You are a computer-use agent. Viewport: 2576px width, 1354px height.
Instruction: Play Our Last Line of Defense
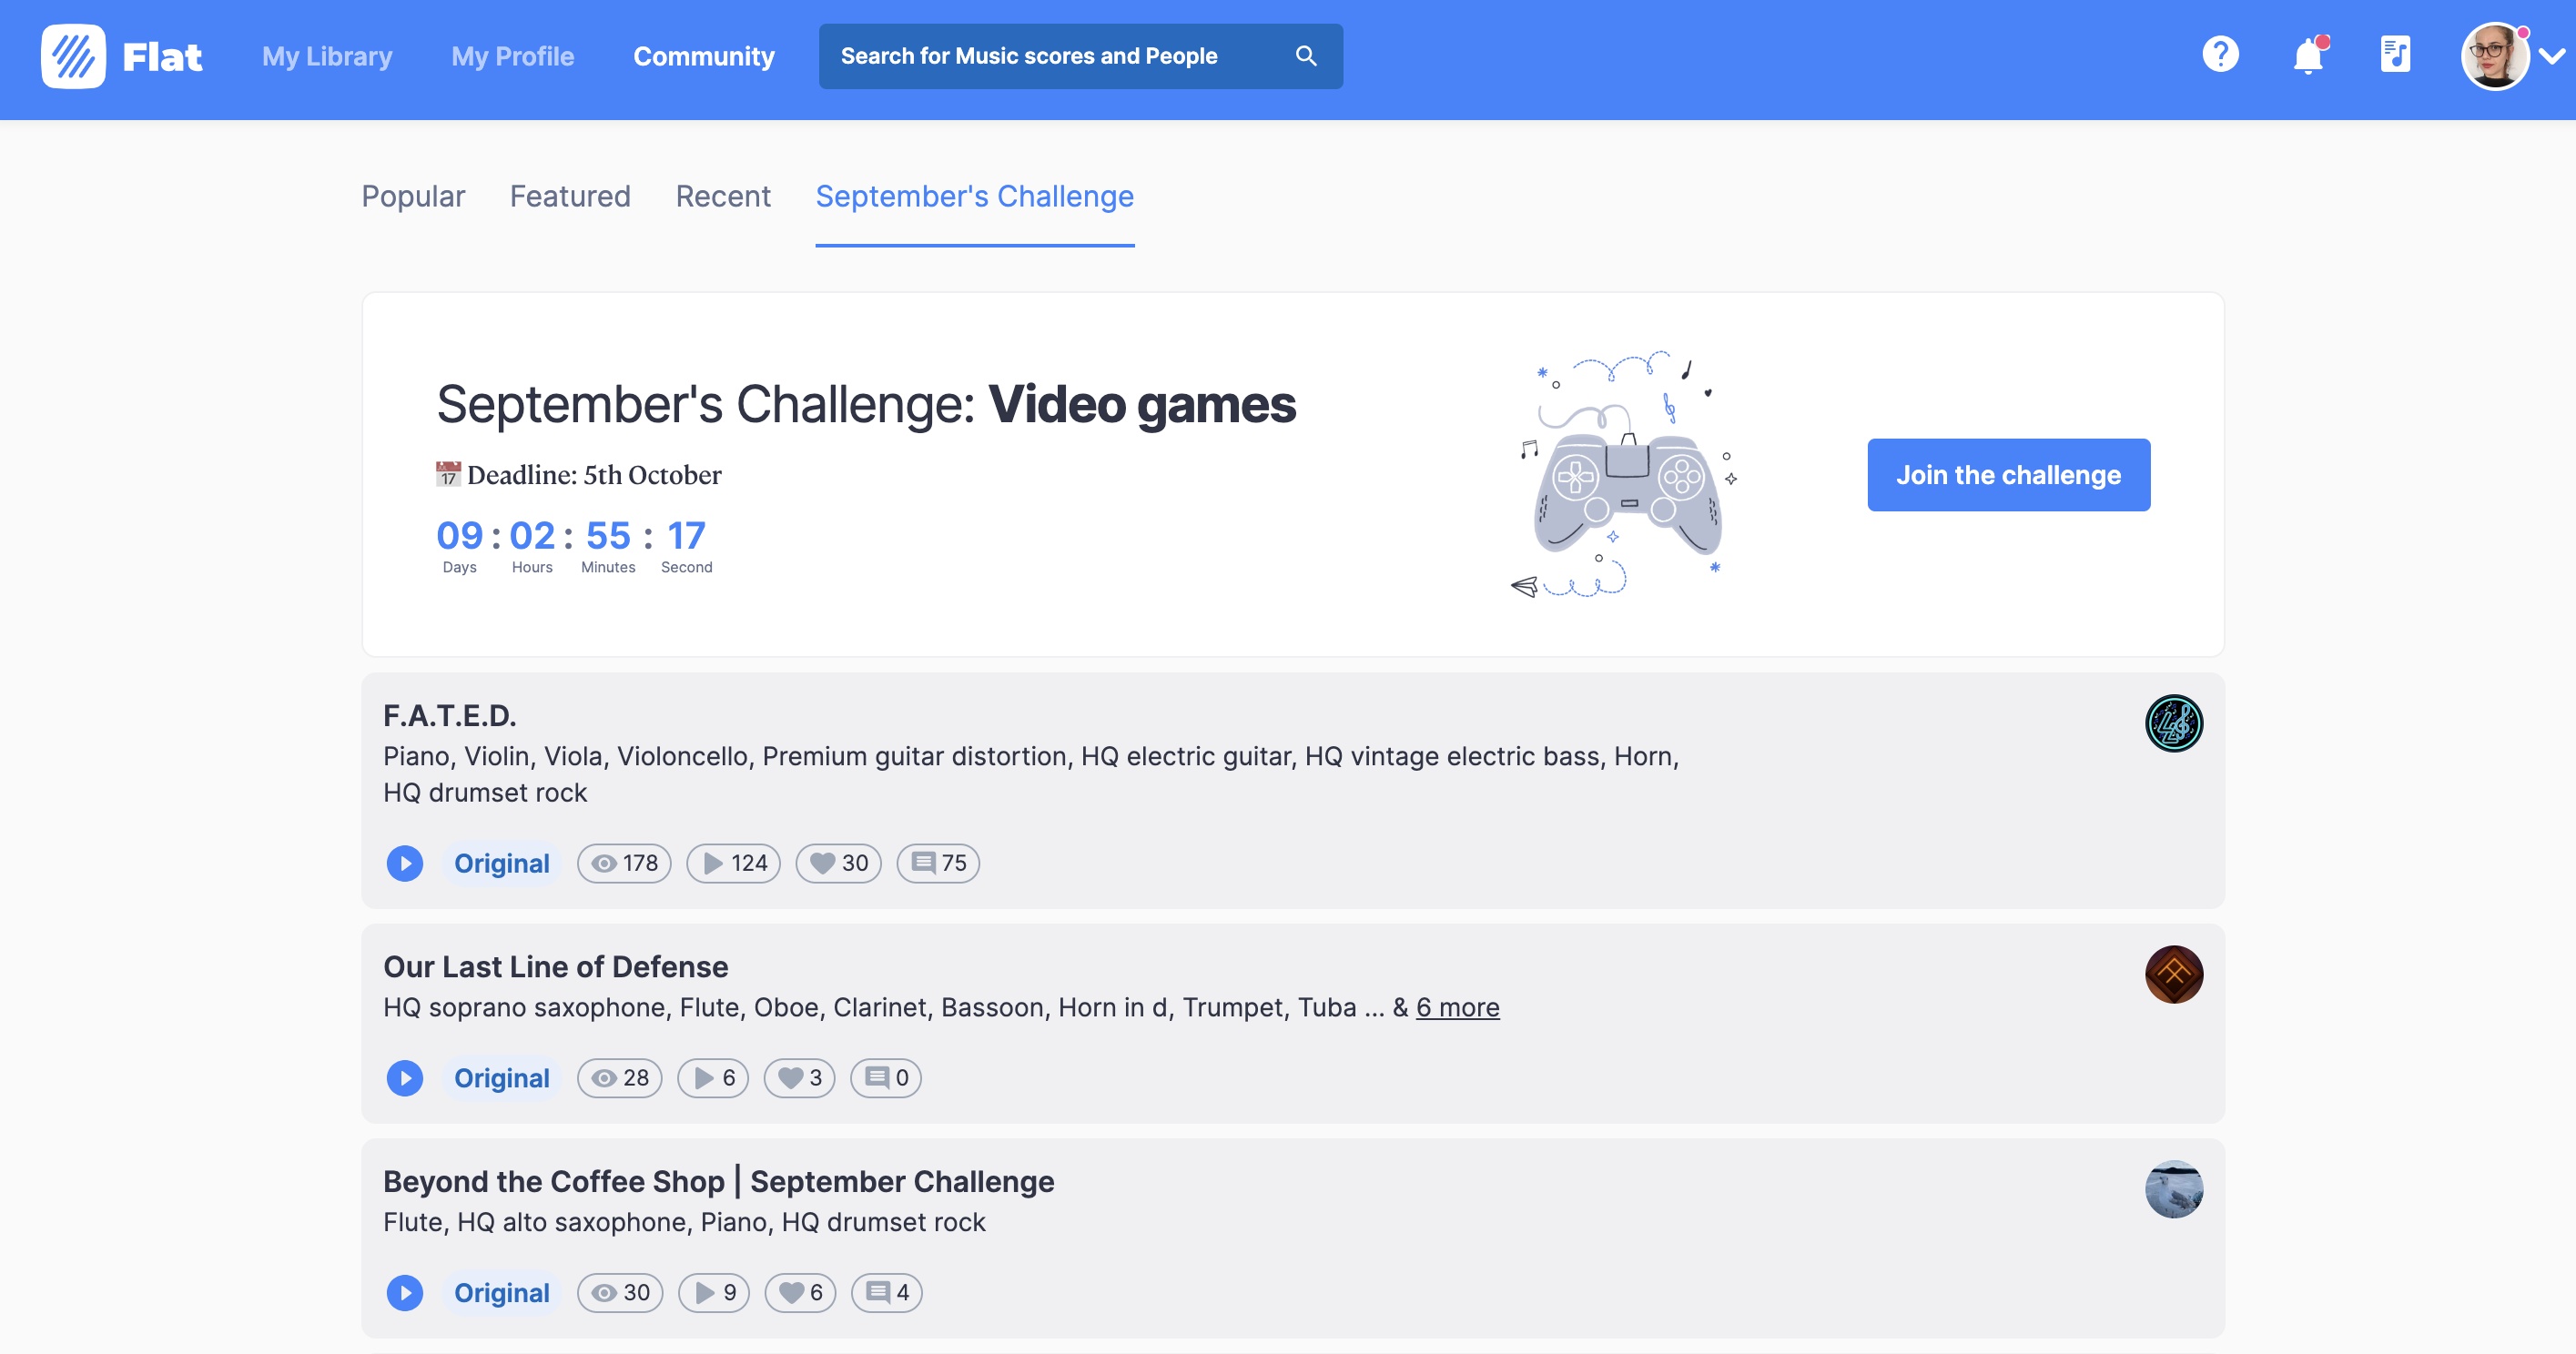pyautogui.click(x=405, y=1078)
